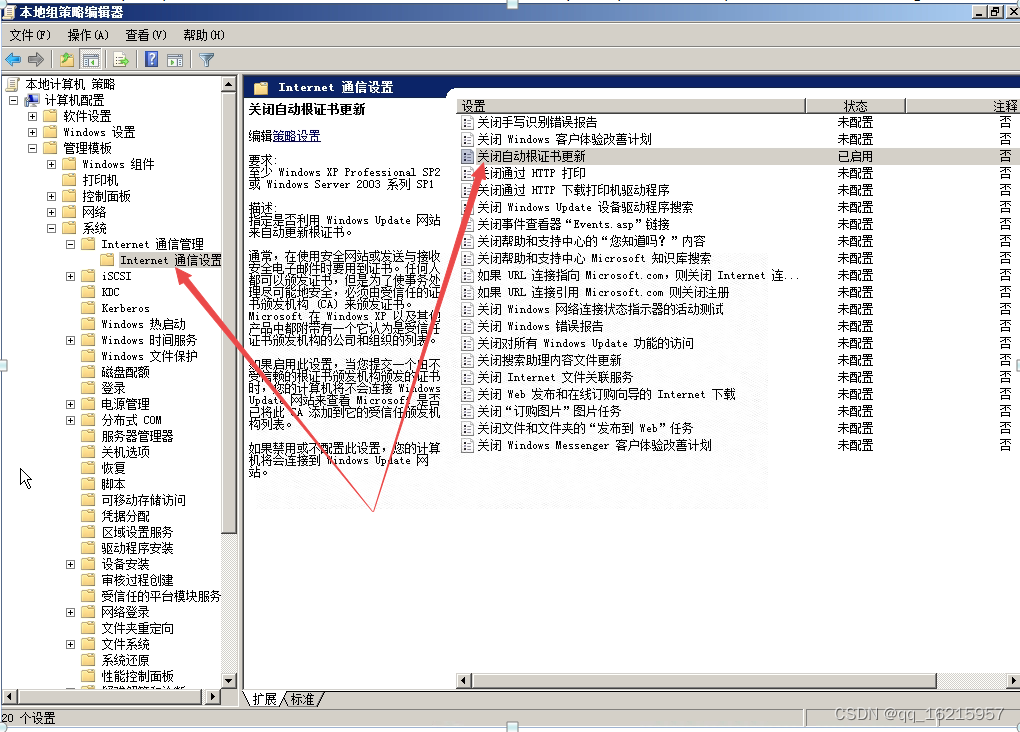
Task: Select the 可移动存储访问 tree item
Action: (x=143, y=500)
